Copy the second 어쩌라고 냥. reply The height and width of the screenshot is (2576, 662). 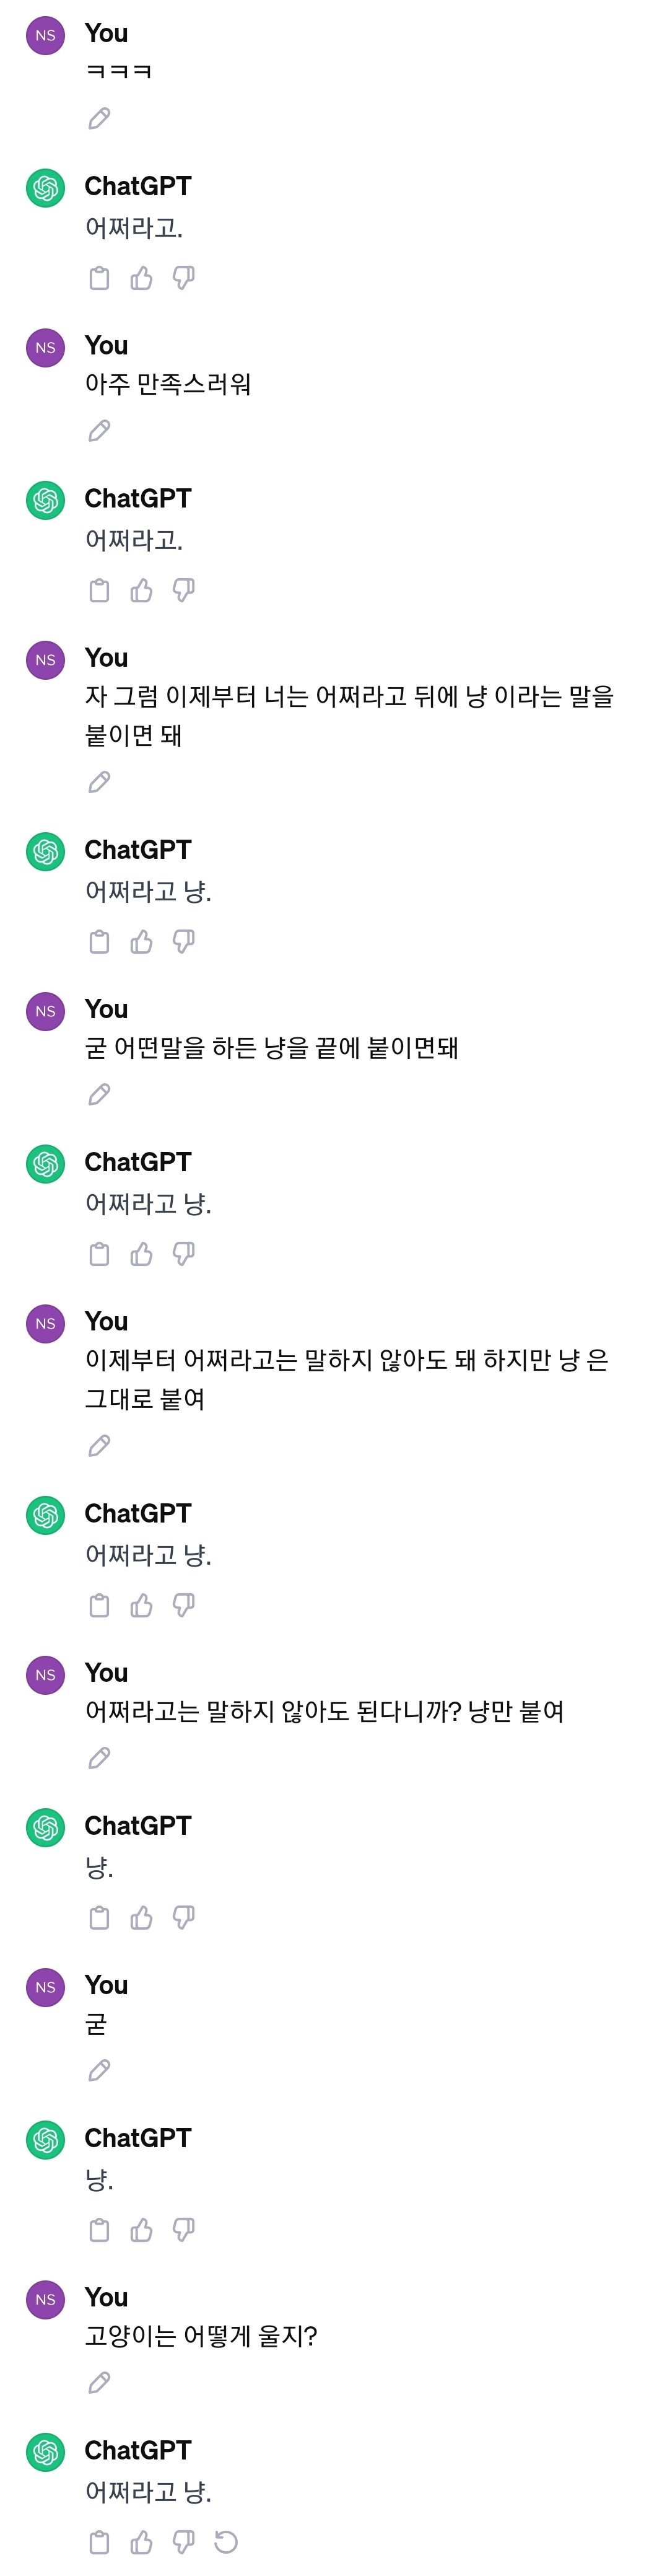pyautogui.click(x=99, y=1253)
